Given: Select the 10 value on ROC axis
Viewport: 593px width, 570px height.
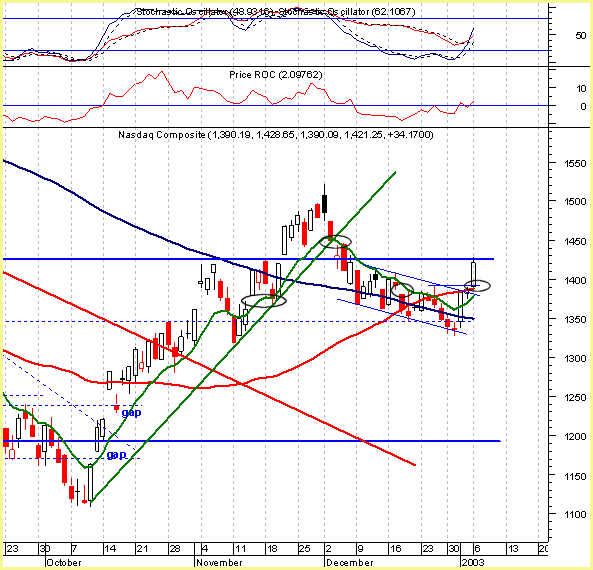Looking at the screenshot, I should 581,89.
